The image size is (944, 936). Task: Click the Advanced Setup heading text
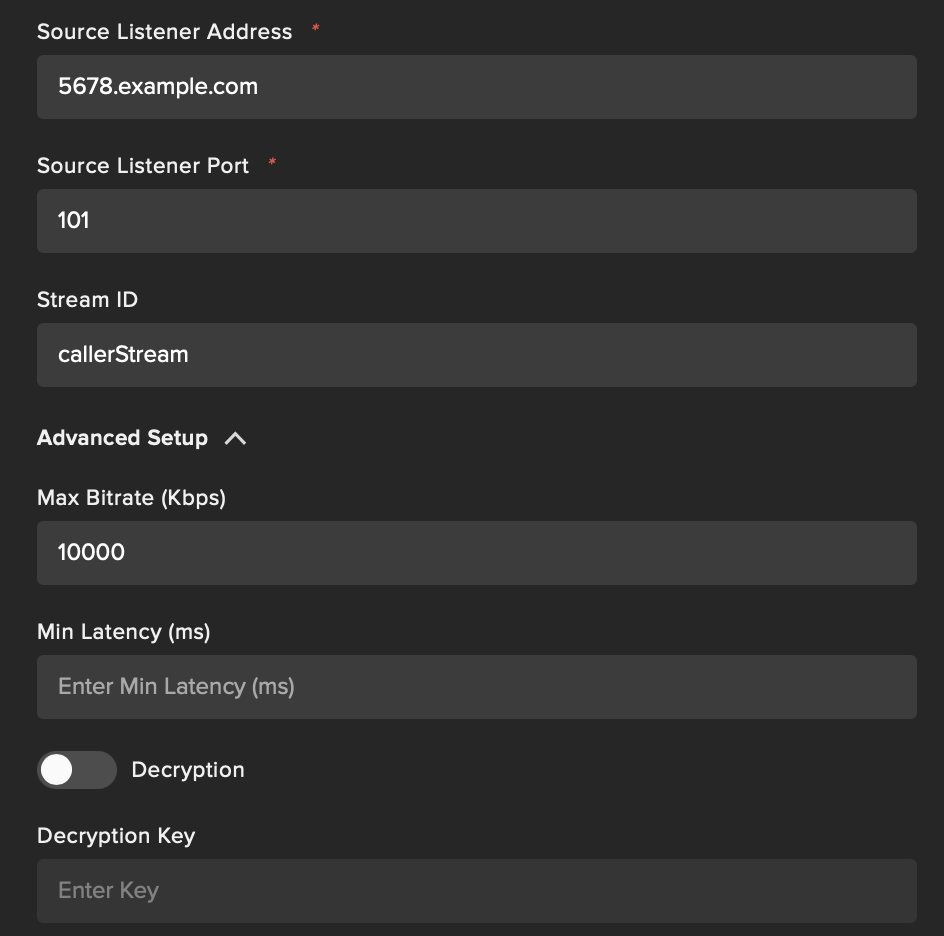122,438
